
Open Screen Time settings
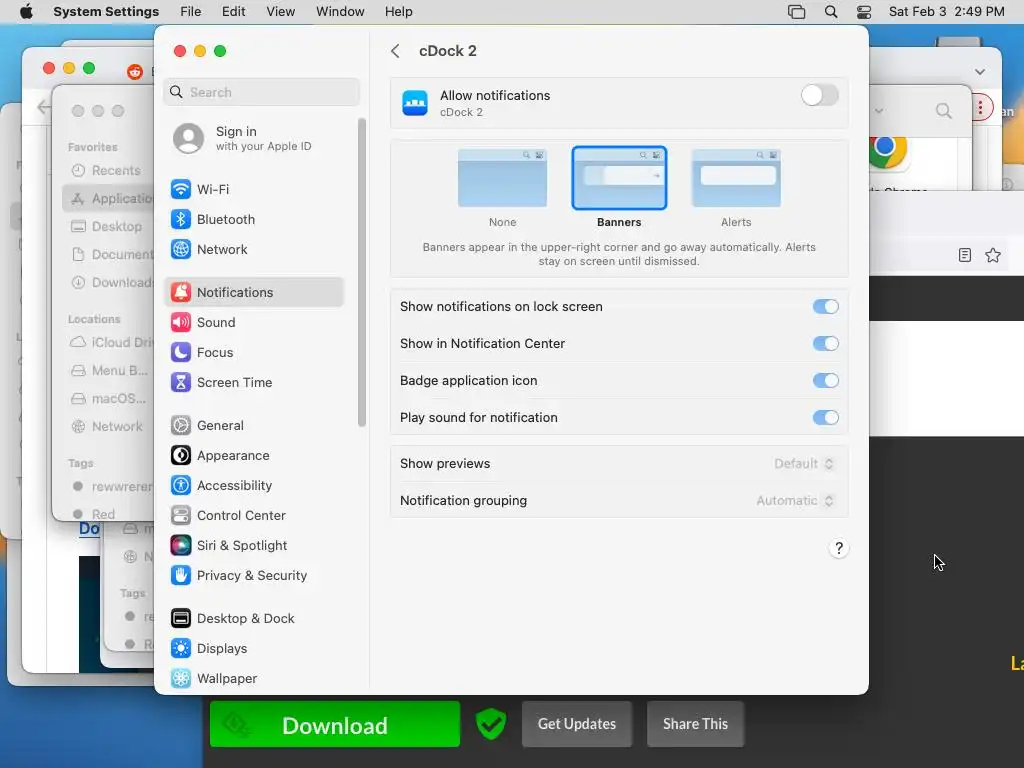click(x=253, y=383)
